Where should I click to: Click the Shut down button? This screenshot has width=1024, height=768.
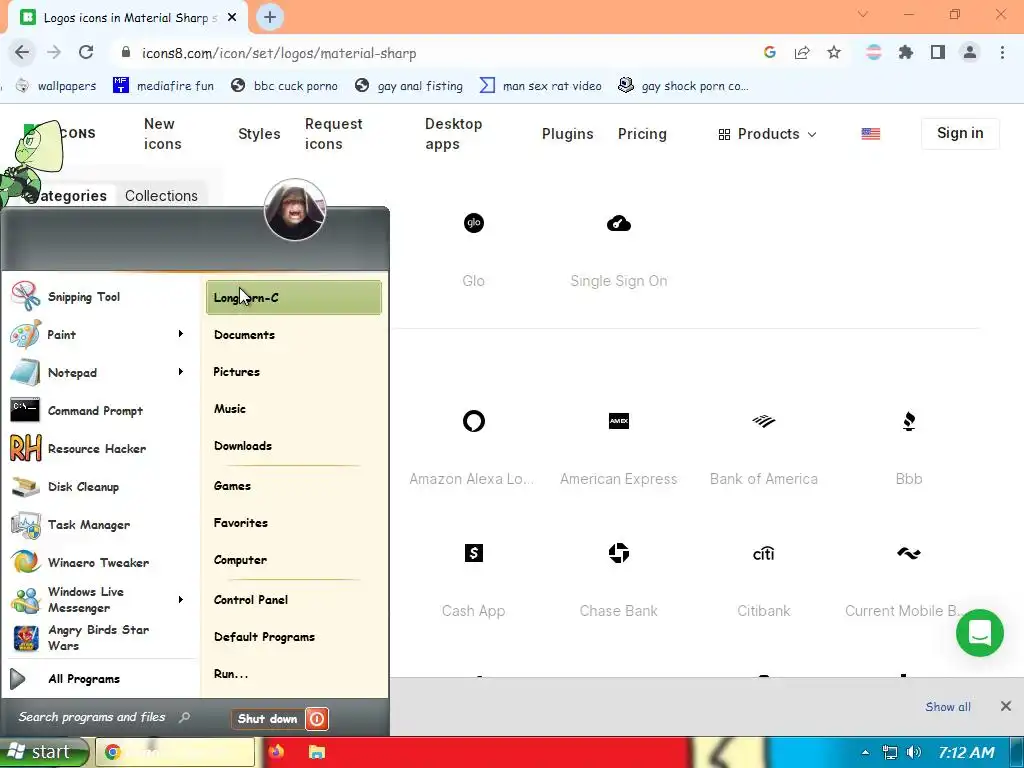[x=268, y=719]
